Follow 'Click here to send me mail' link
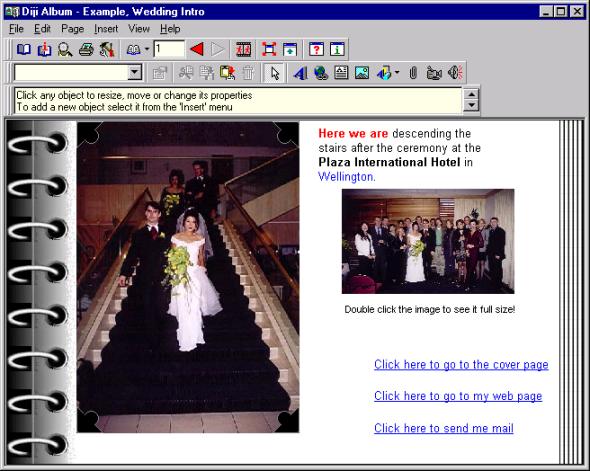The image size is (590, 471). [444, 428]
